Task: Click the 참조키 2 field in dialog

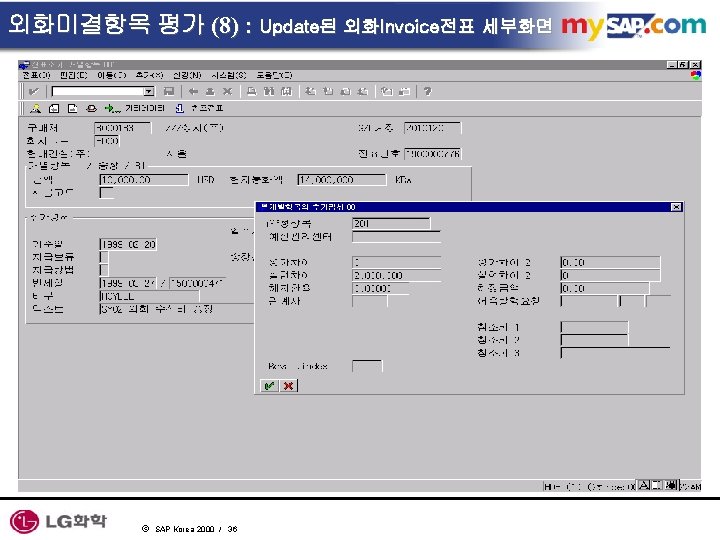Action: pyautogui.click(x=594, y=340)
